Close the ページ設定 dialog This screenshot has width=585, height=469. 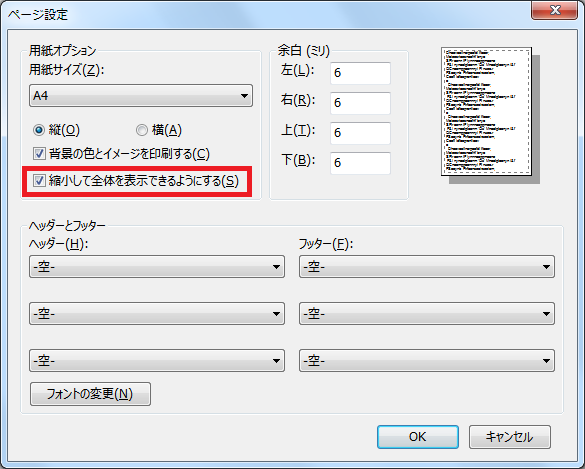555,10
